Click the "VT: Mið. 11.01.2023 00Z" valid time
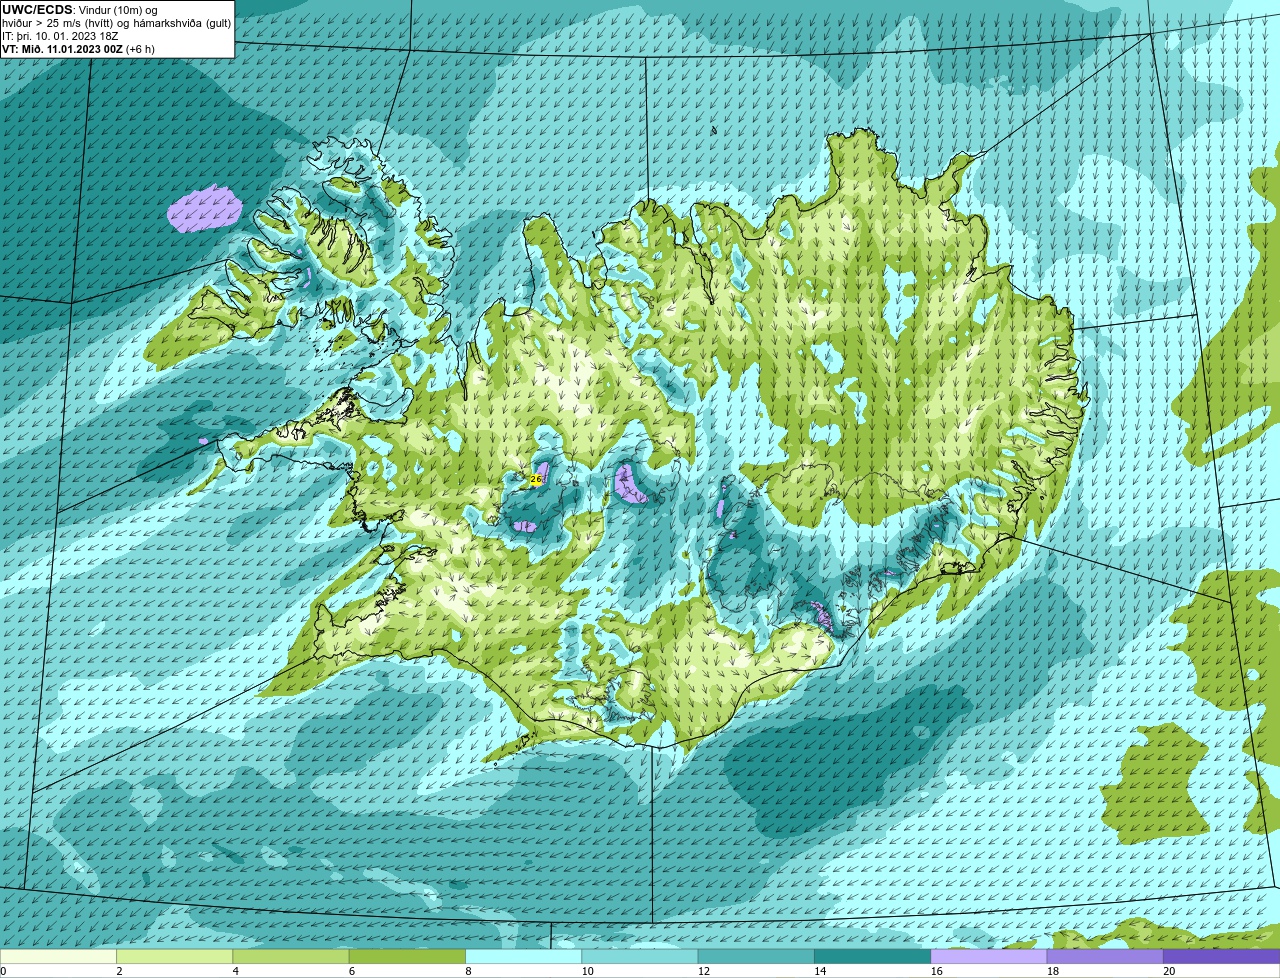1280x978 pixels. point(62,49)
